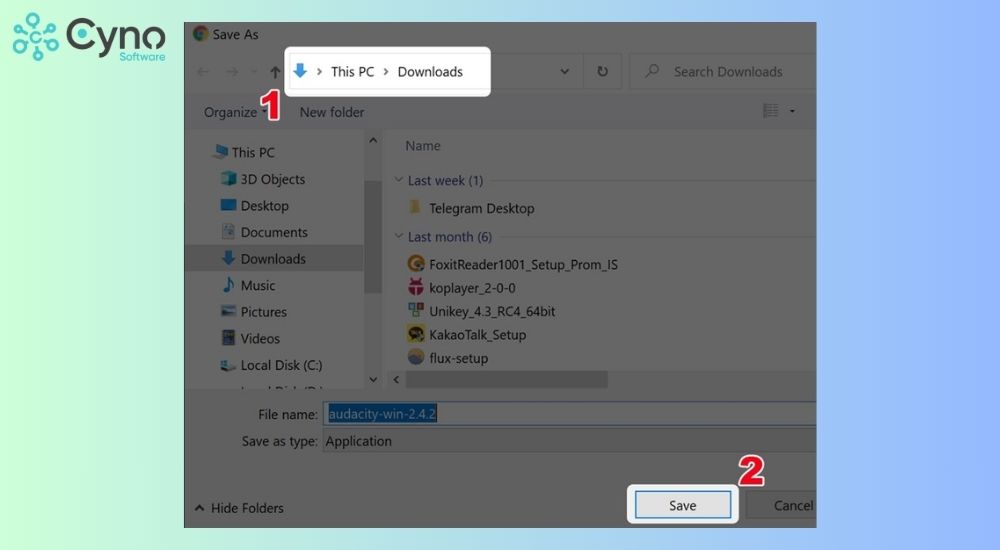The width and height of the screenshot is (1000, 550).
Task: Collapse the Last month group
Action: coord(399,236)
